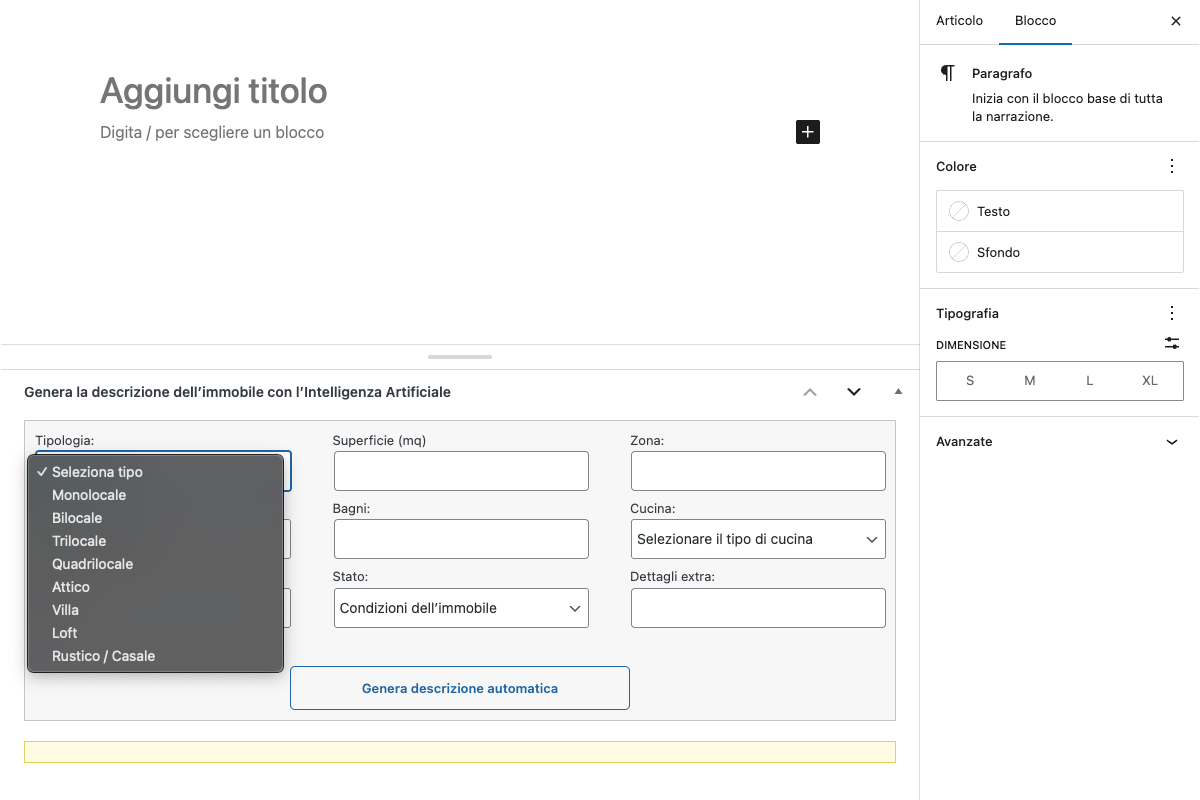This screenshot has width=1200, height=800.
Task: Set font size to XL
Action: click(x=1150, y=381)
